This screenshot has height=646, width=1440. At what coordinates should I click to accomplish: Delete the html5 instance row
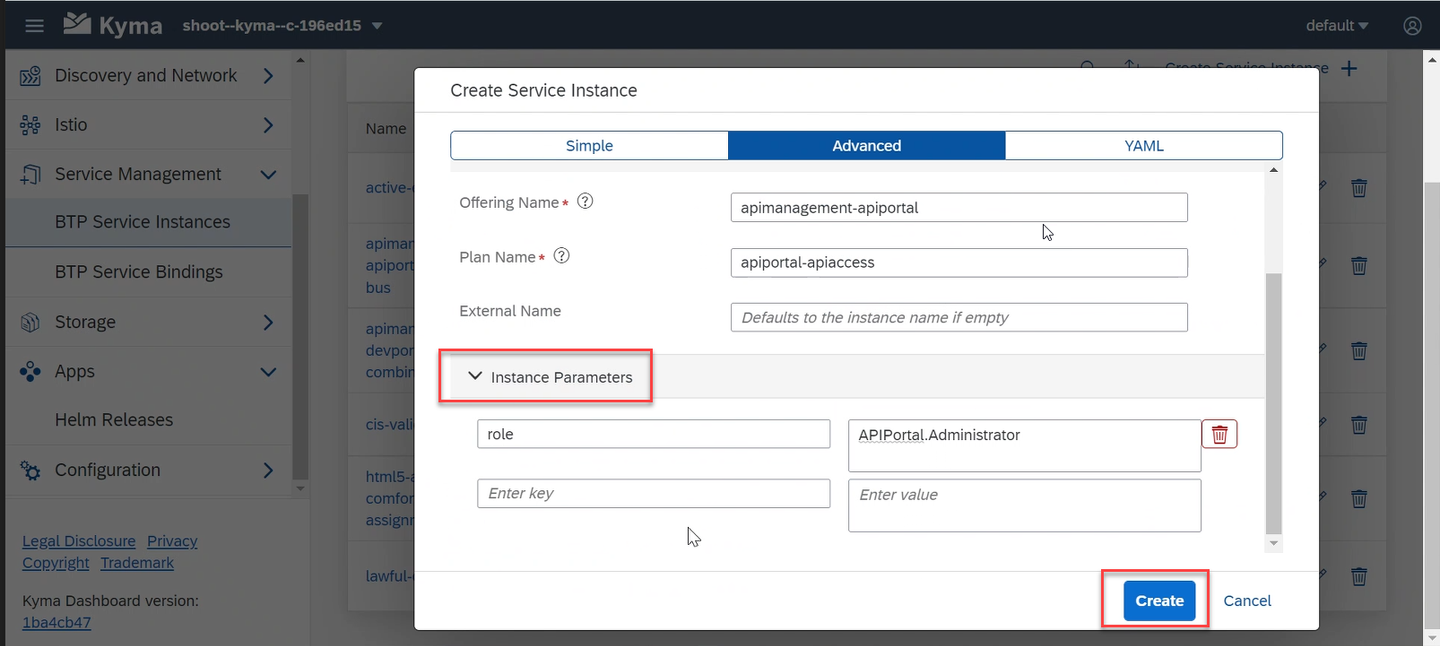(1359, 498)
